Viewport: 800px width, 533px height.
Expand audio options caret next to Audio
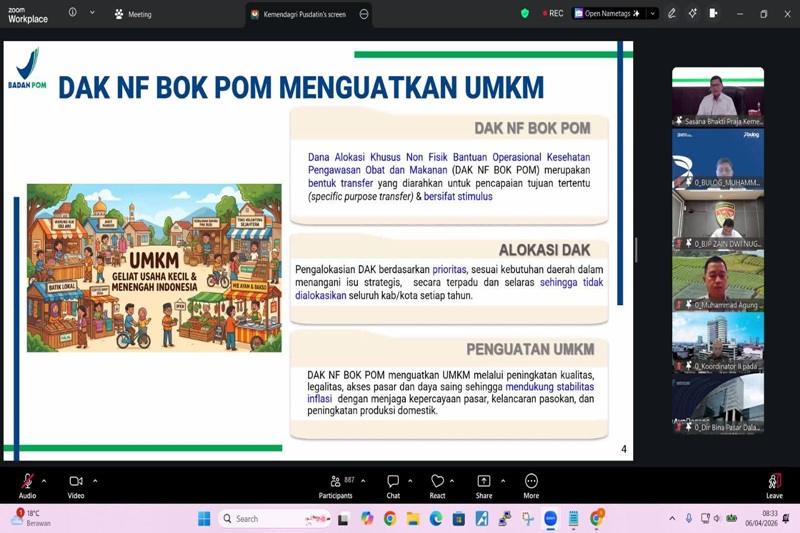click(45, 480)
